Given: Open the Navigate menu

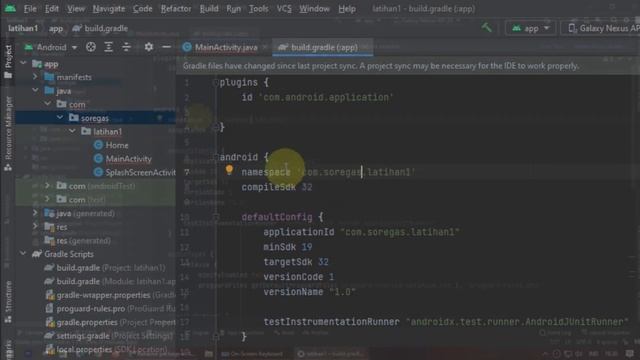Looking at the screenshot, I should 109,9.
